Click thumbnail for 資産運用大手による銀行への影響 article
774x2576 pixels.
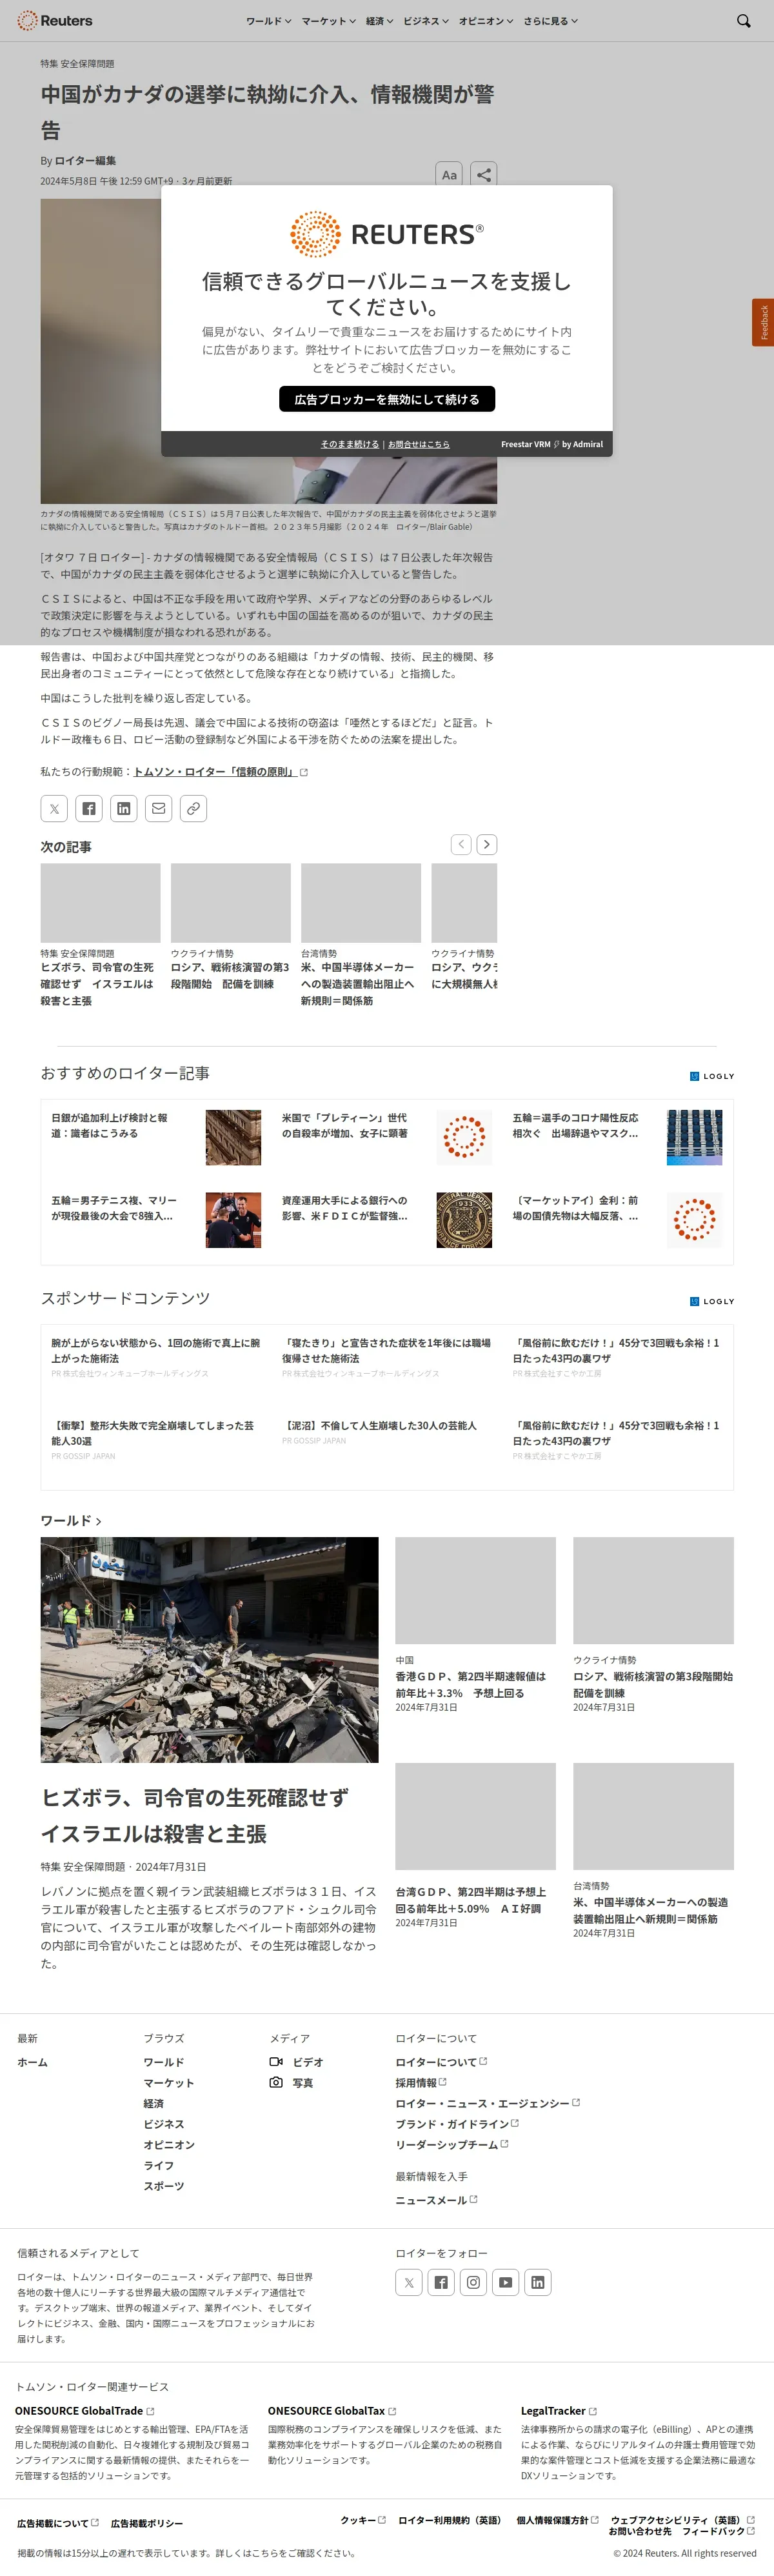point(464,1220)
